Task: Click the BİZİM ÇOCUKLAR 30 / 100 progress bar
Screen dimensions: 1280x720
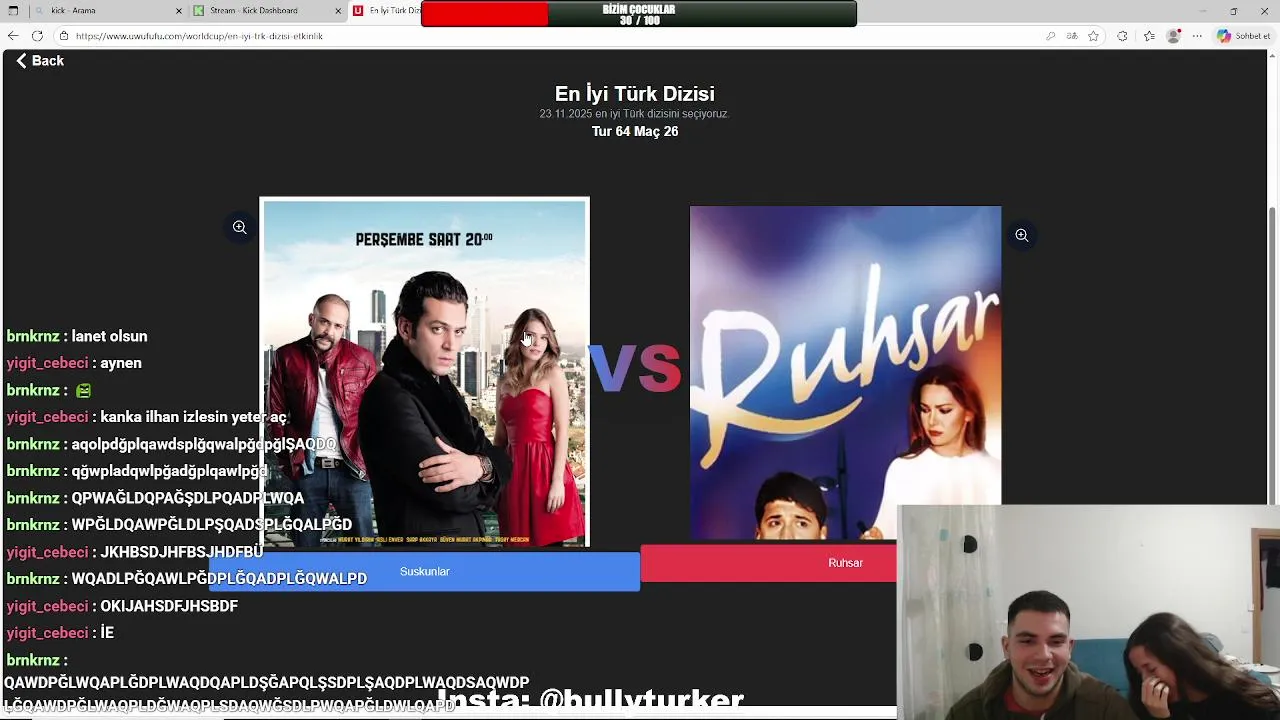Action: [x=639, y=14]
